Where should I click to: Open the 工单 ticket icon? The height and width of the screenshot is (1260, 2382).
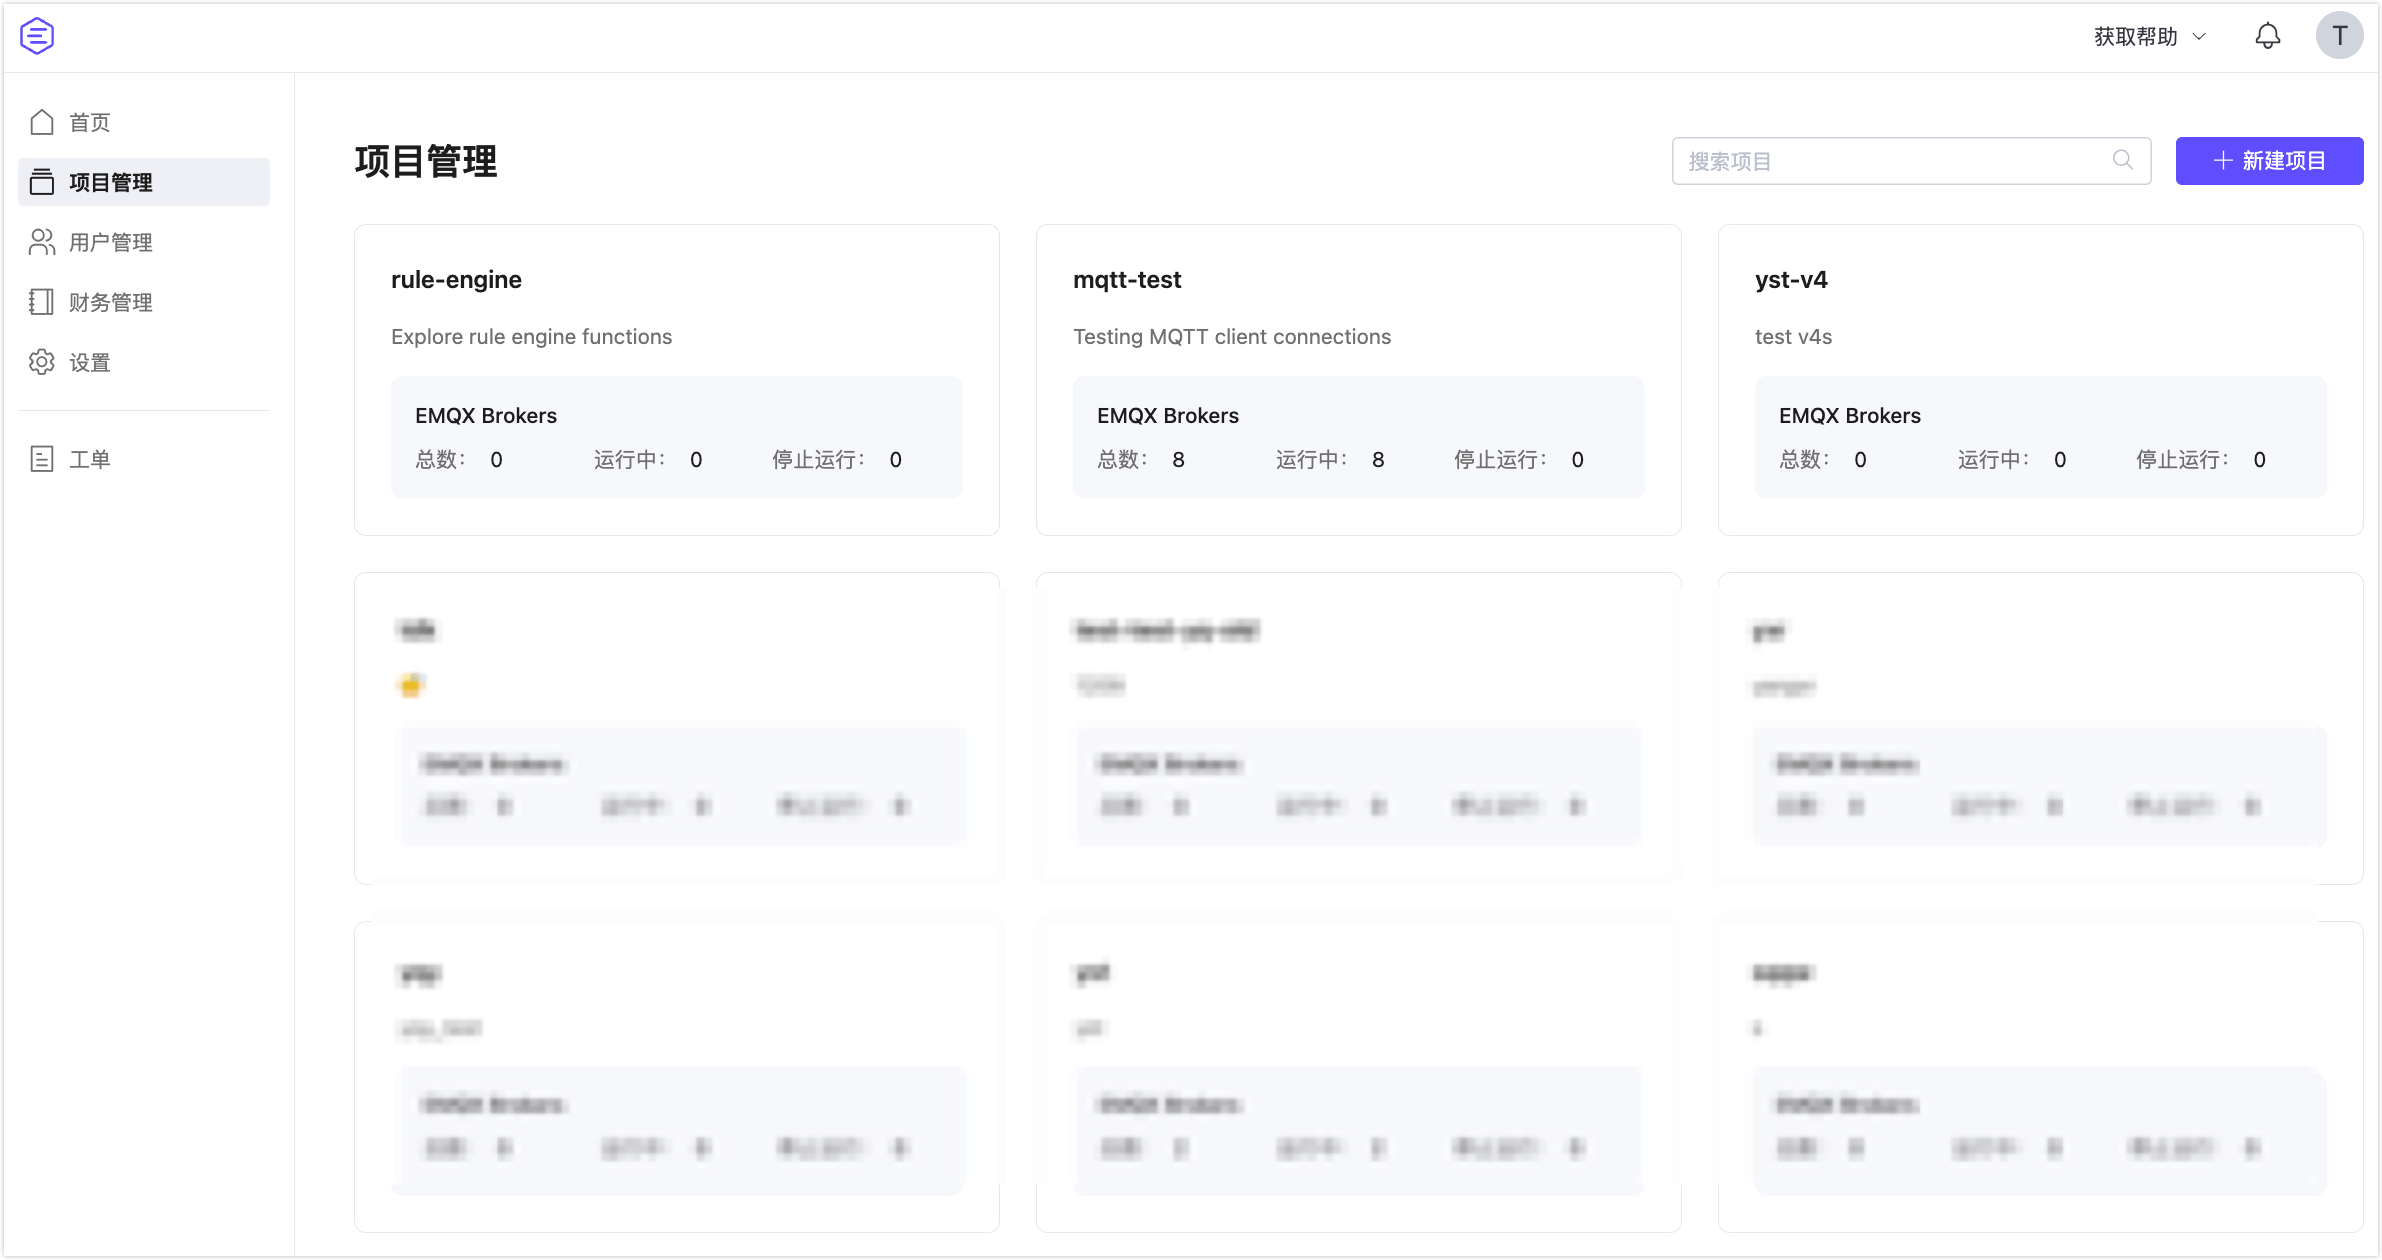click(42, 459)
